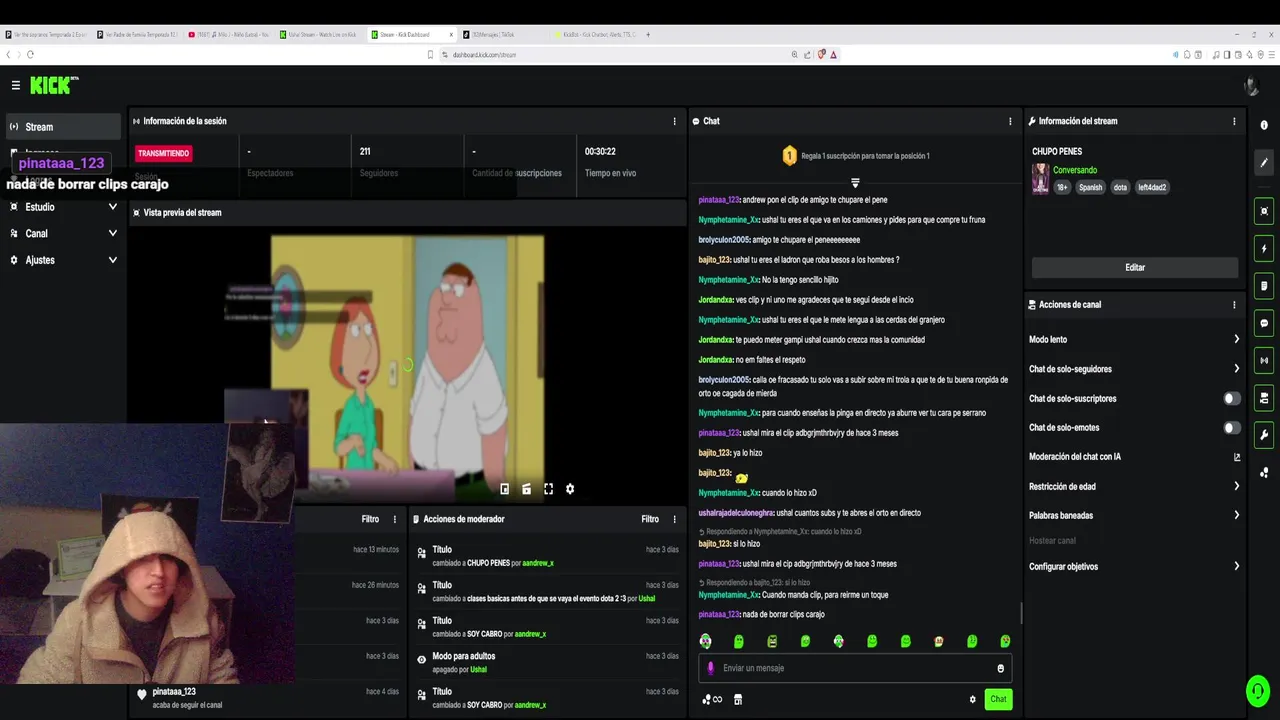Screen dimensions: 1280x720
Task: Focus the Enviar un mensaje input field
Action: 855,668
